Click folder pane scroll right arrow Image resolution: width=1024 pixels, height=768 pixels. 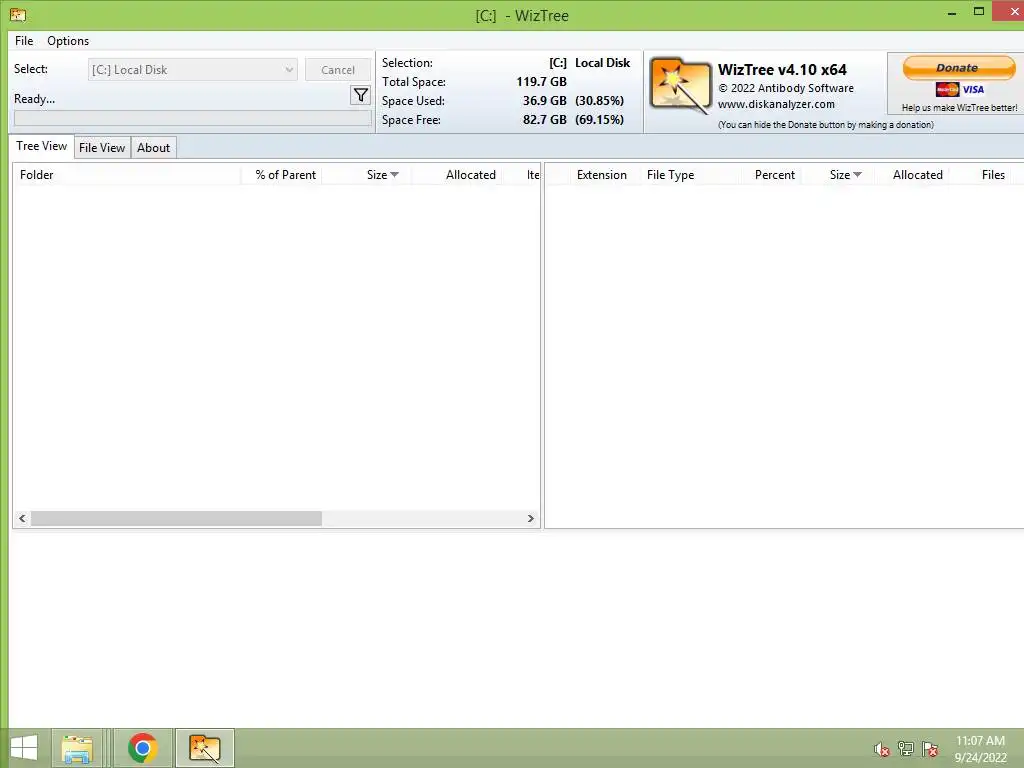530,519
